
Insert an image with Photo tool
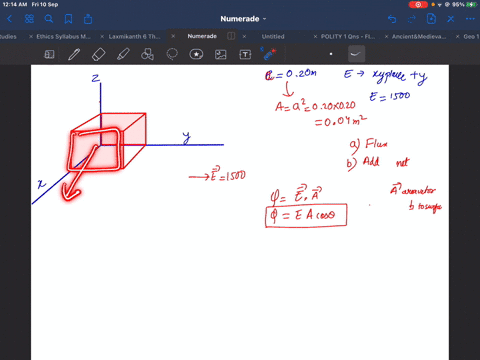click(x=221, y=54)
